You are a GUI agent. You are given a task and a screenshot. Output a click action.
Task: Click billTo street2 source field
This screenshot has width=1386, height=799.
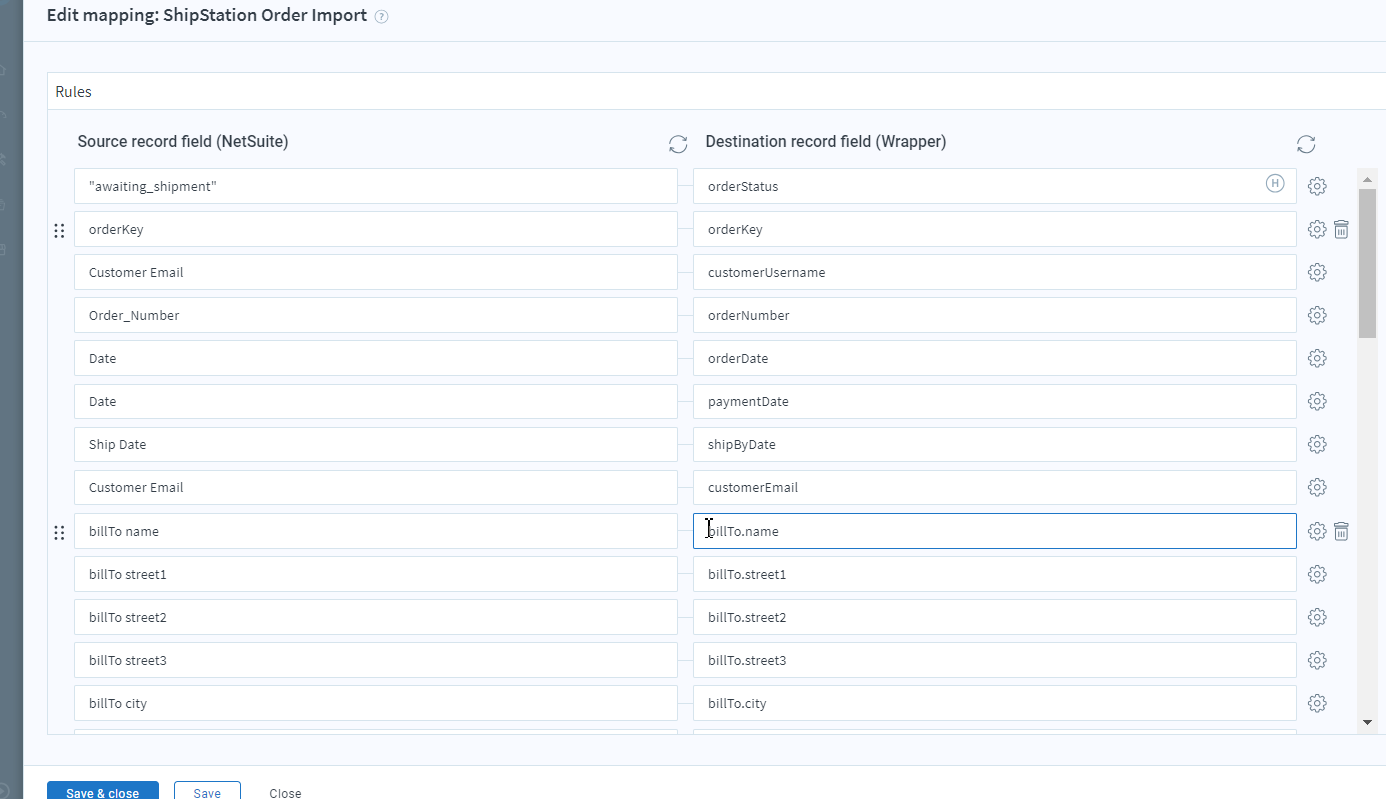click(376, 617)
